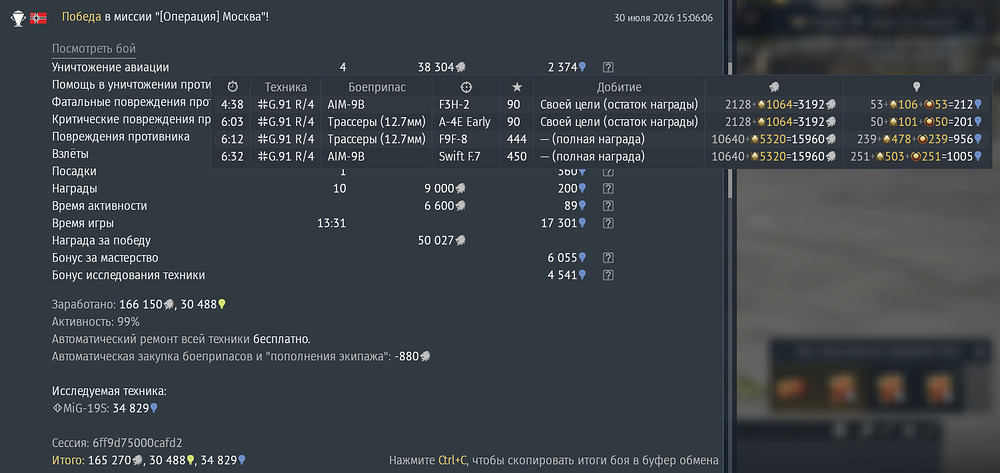Click the score value 444
Image resolution: width=1000 pixels, height=473 pixels.
tap(517, 139)
